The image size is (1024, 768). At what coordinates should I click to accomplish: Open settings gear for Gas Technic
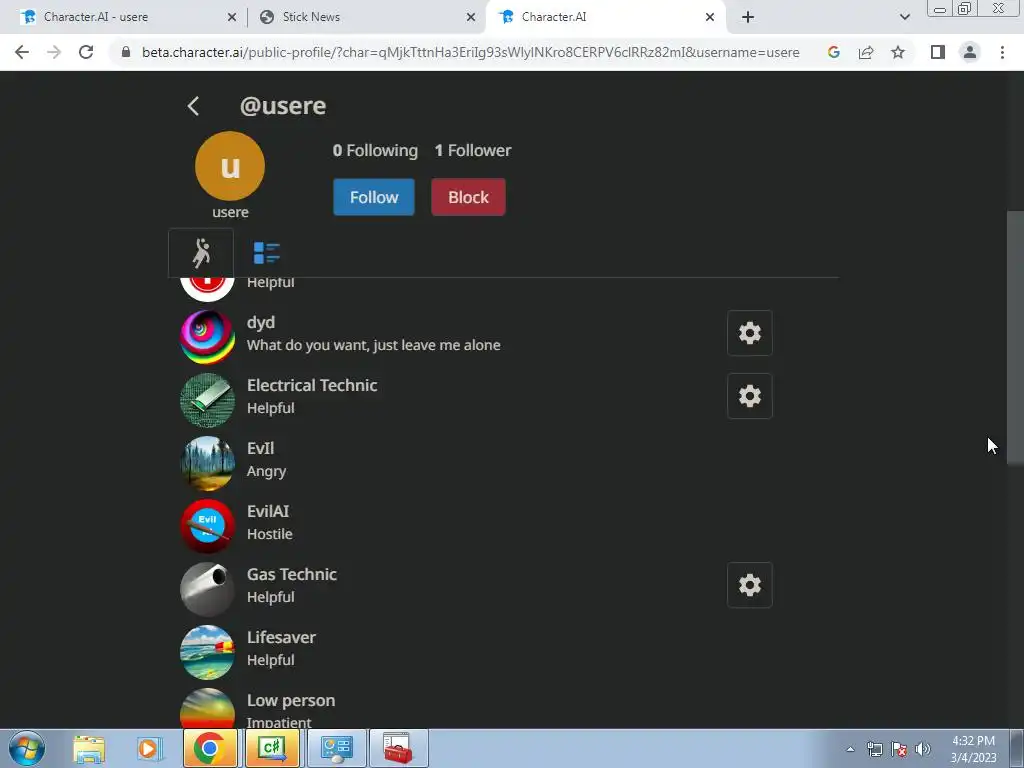750,585
